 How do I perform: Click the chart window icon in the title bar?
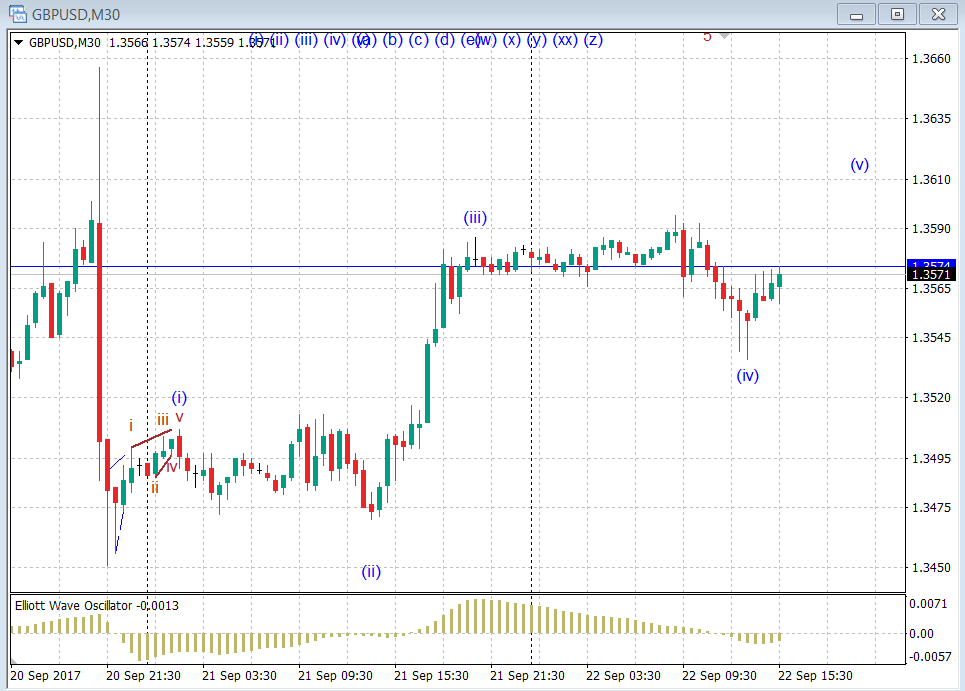coord(18,14)
